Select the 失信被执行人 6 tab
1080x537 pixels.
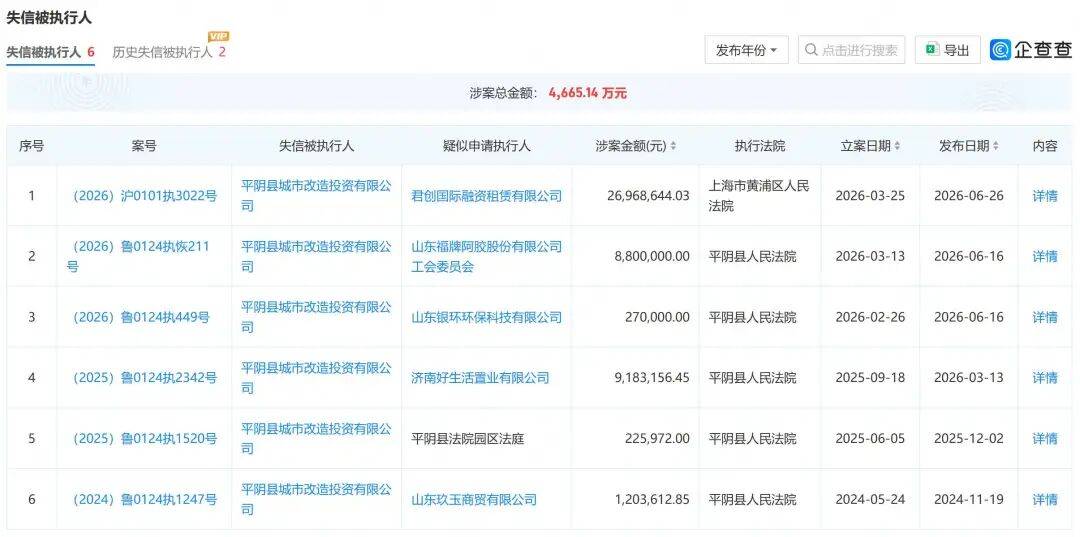(50, 52)
